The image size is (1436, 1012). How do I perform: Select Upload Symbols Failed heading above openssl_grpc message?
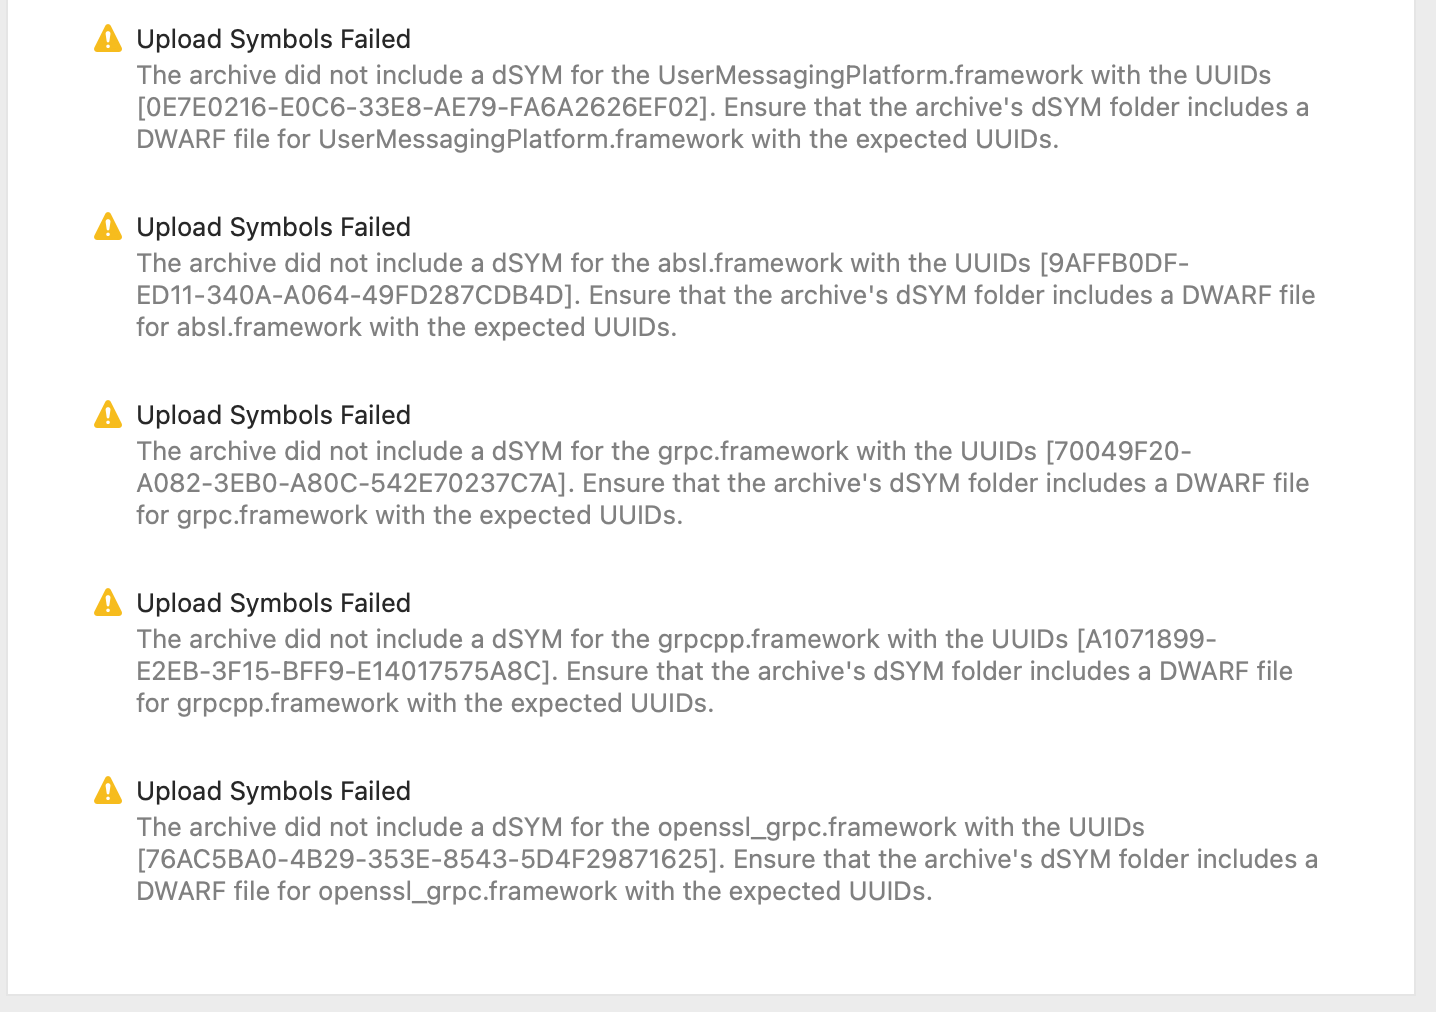tap(274, 791)
